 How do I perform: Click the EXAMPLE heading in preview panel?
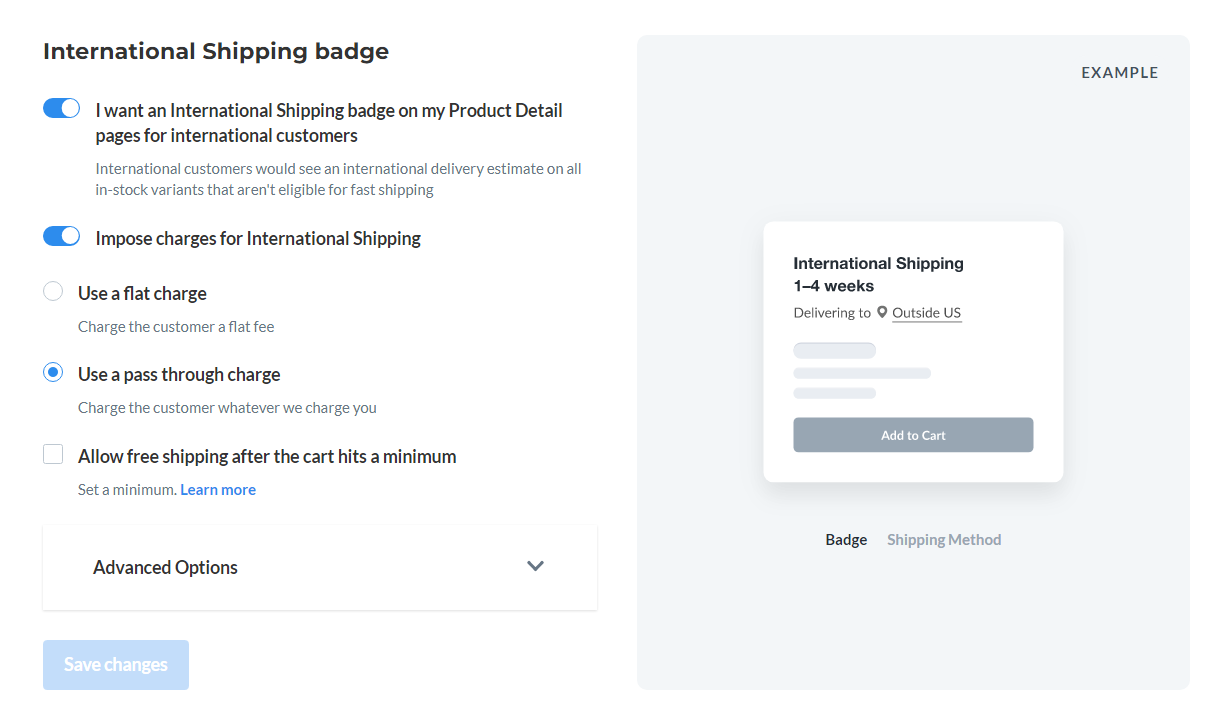1120,73
